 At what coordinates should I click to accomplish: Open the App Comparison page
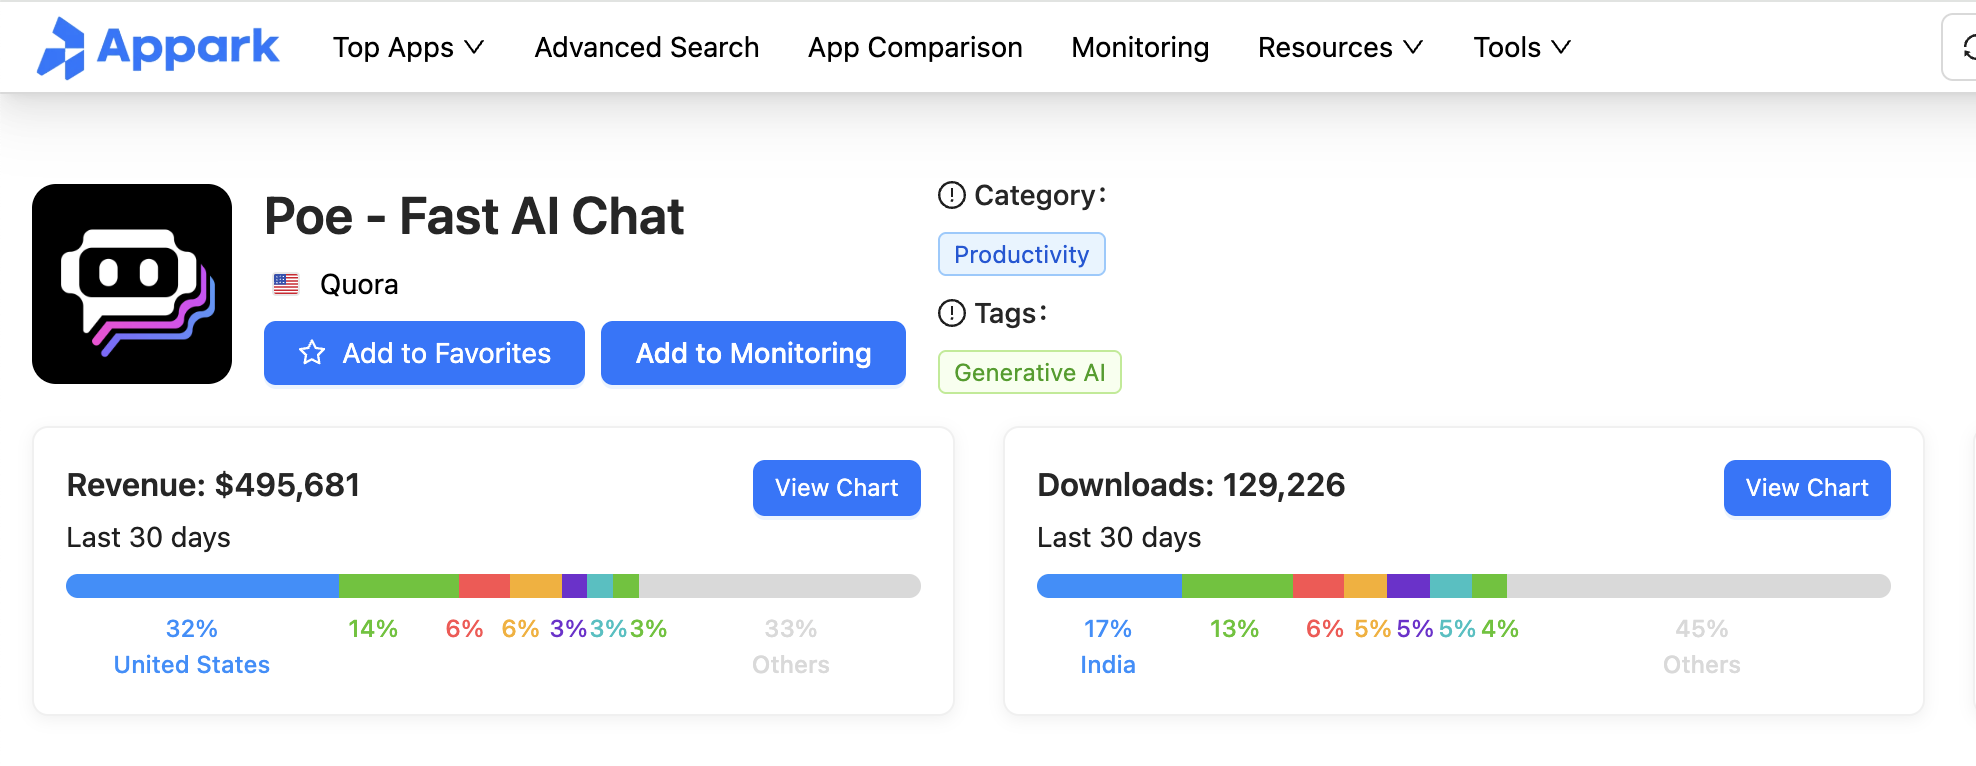coord(915,47)
